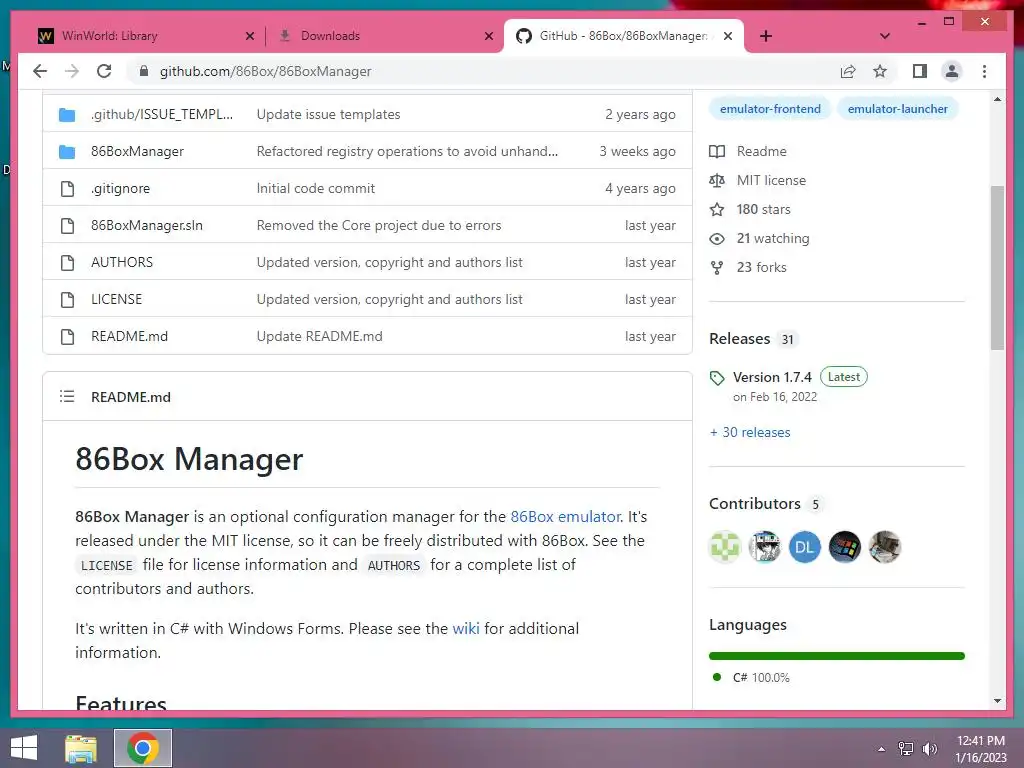Open tab search chevron

[x=884, y=36]
